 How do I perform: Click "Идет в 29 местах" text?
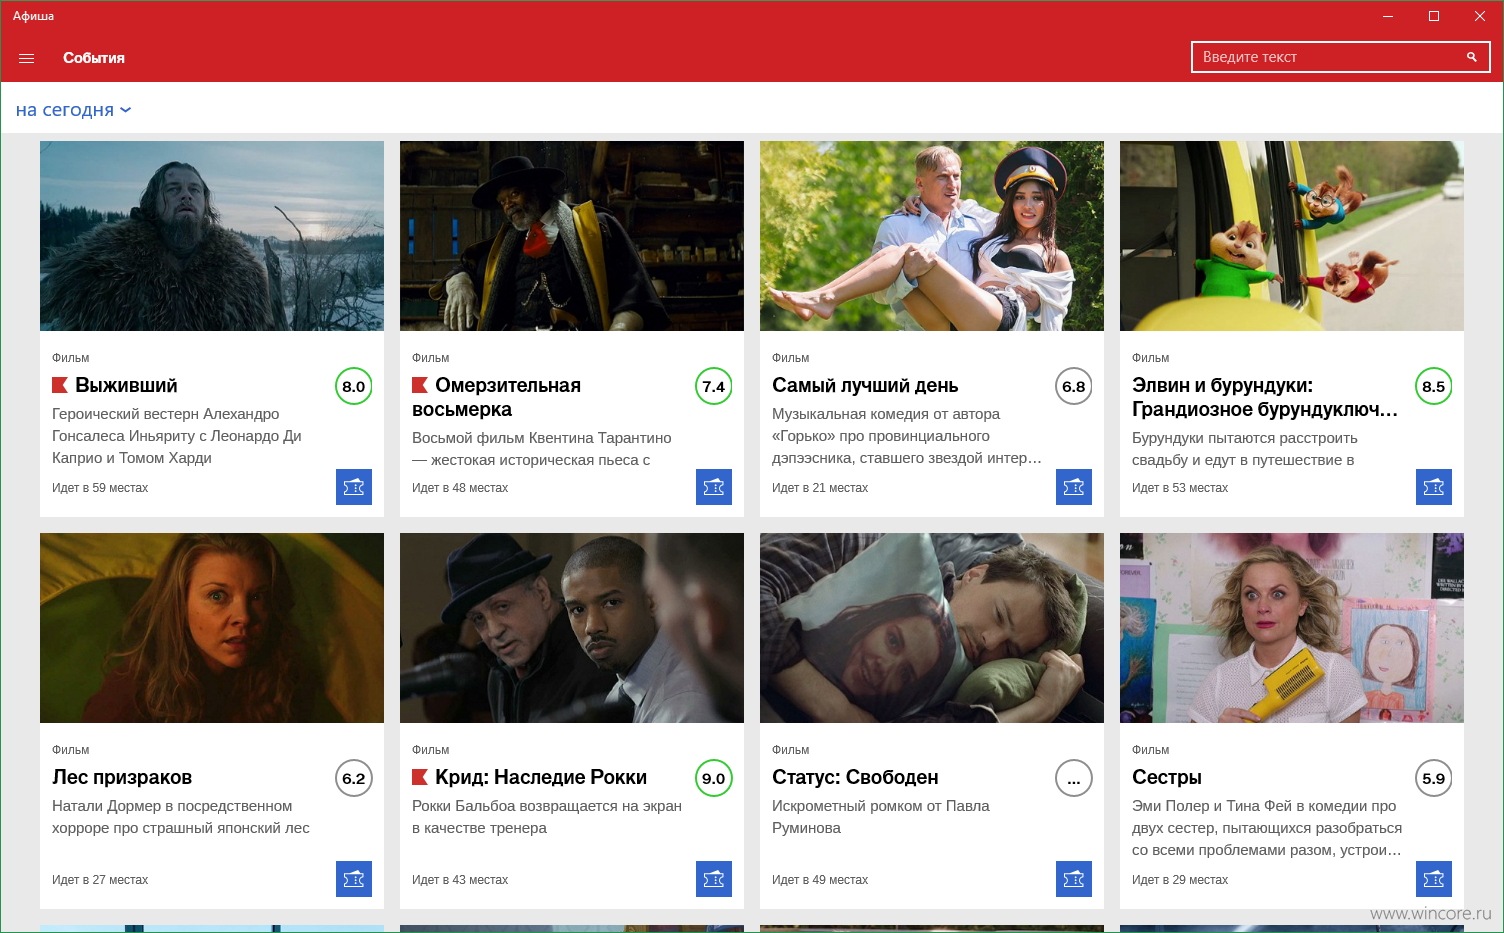1180,880
